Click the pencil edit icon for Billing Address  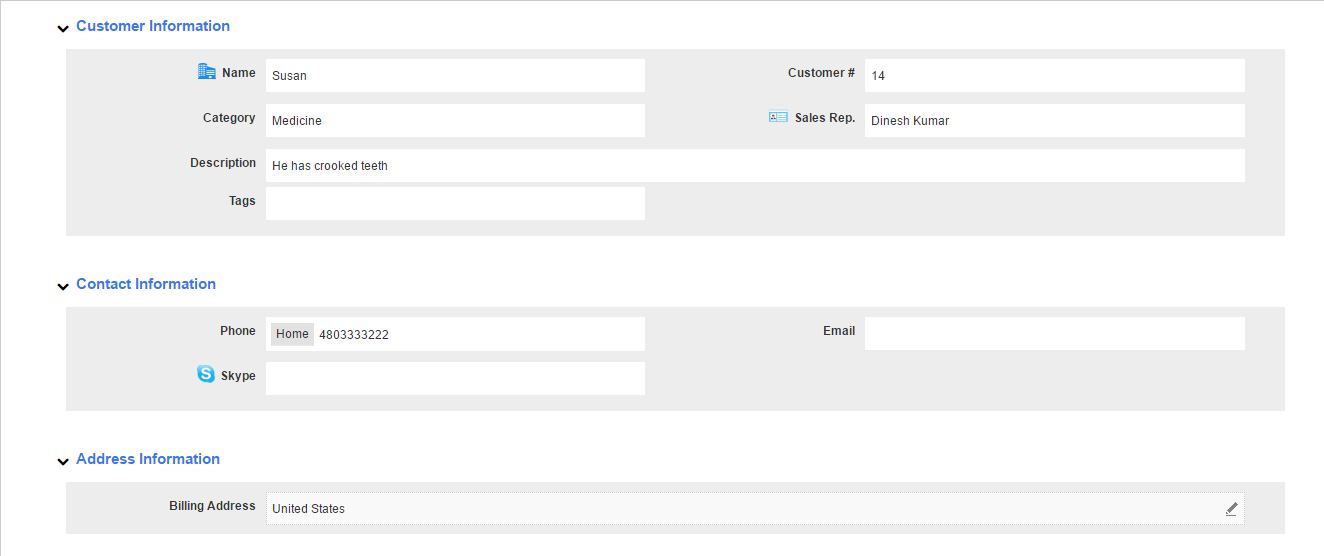pos(1231,509)
